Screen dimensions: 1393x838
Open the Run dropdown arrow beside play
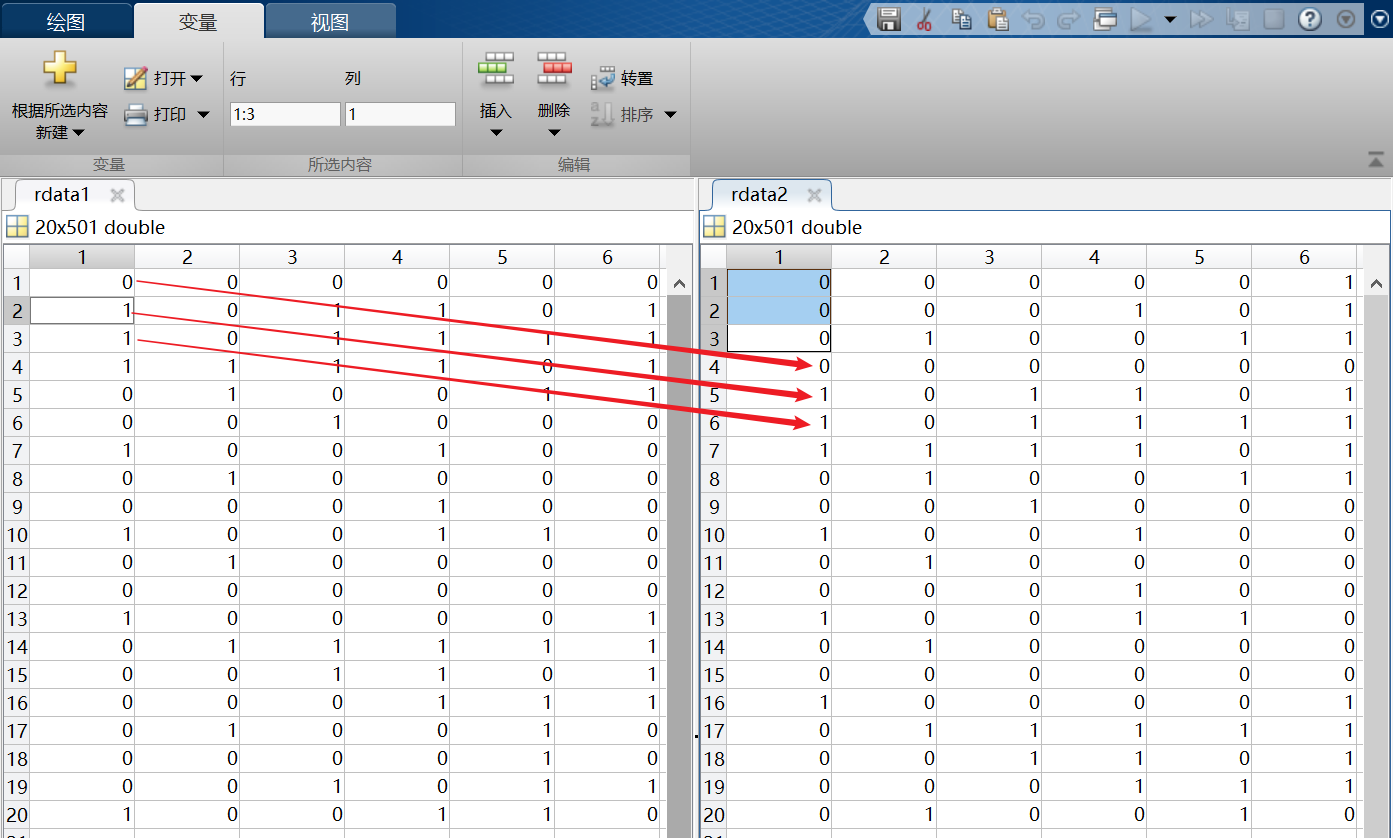1170,19
